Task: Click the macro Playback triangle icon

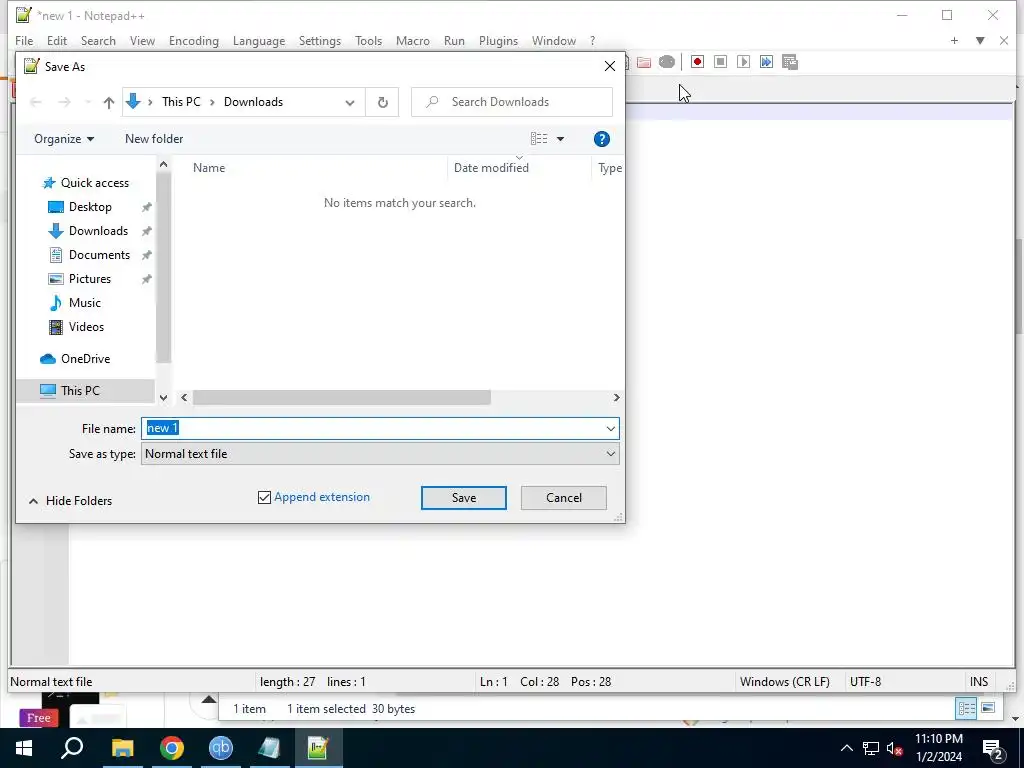Action: coord(743,62)
